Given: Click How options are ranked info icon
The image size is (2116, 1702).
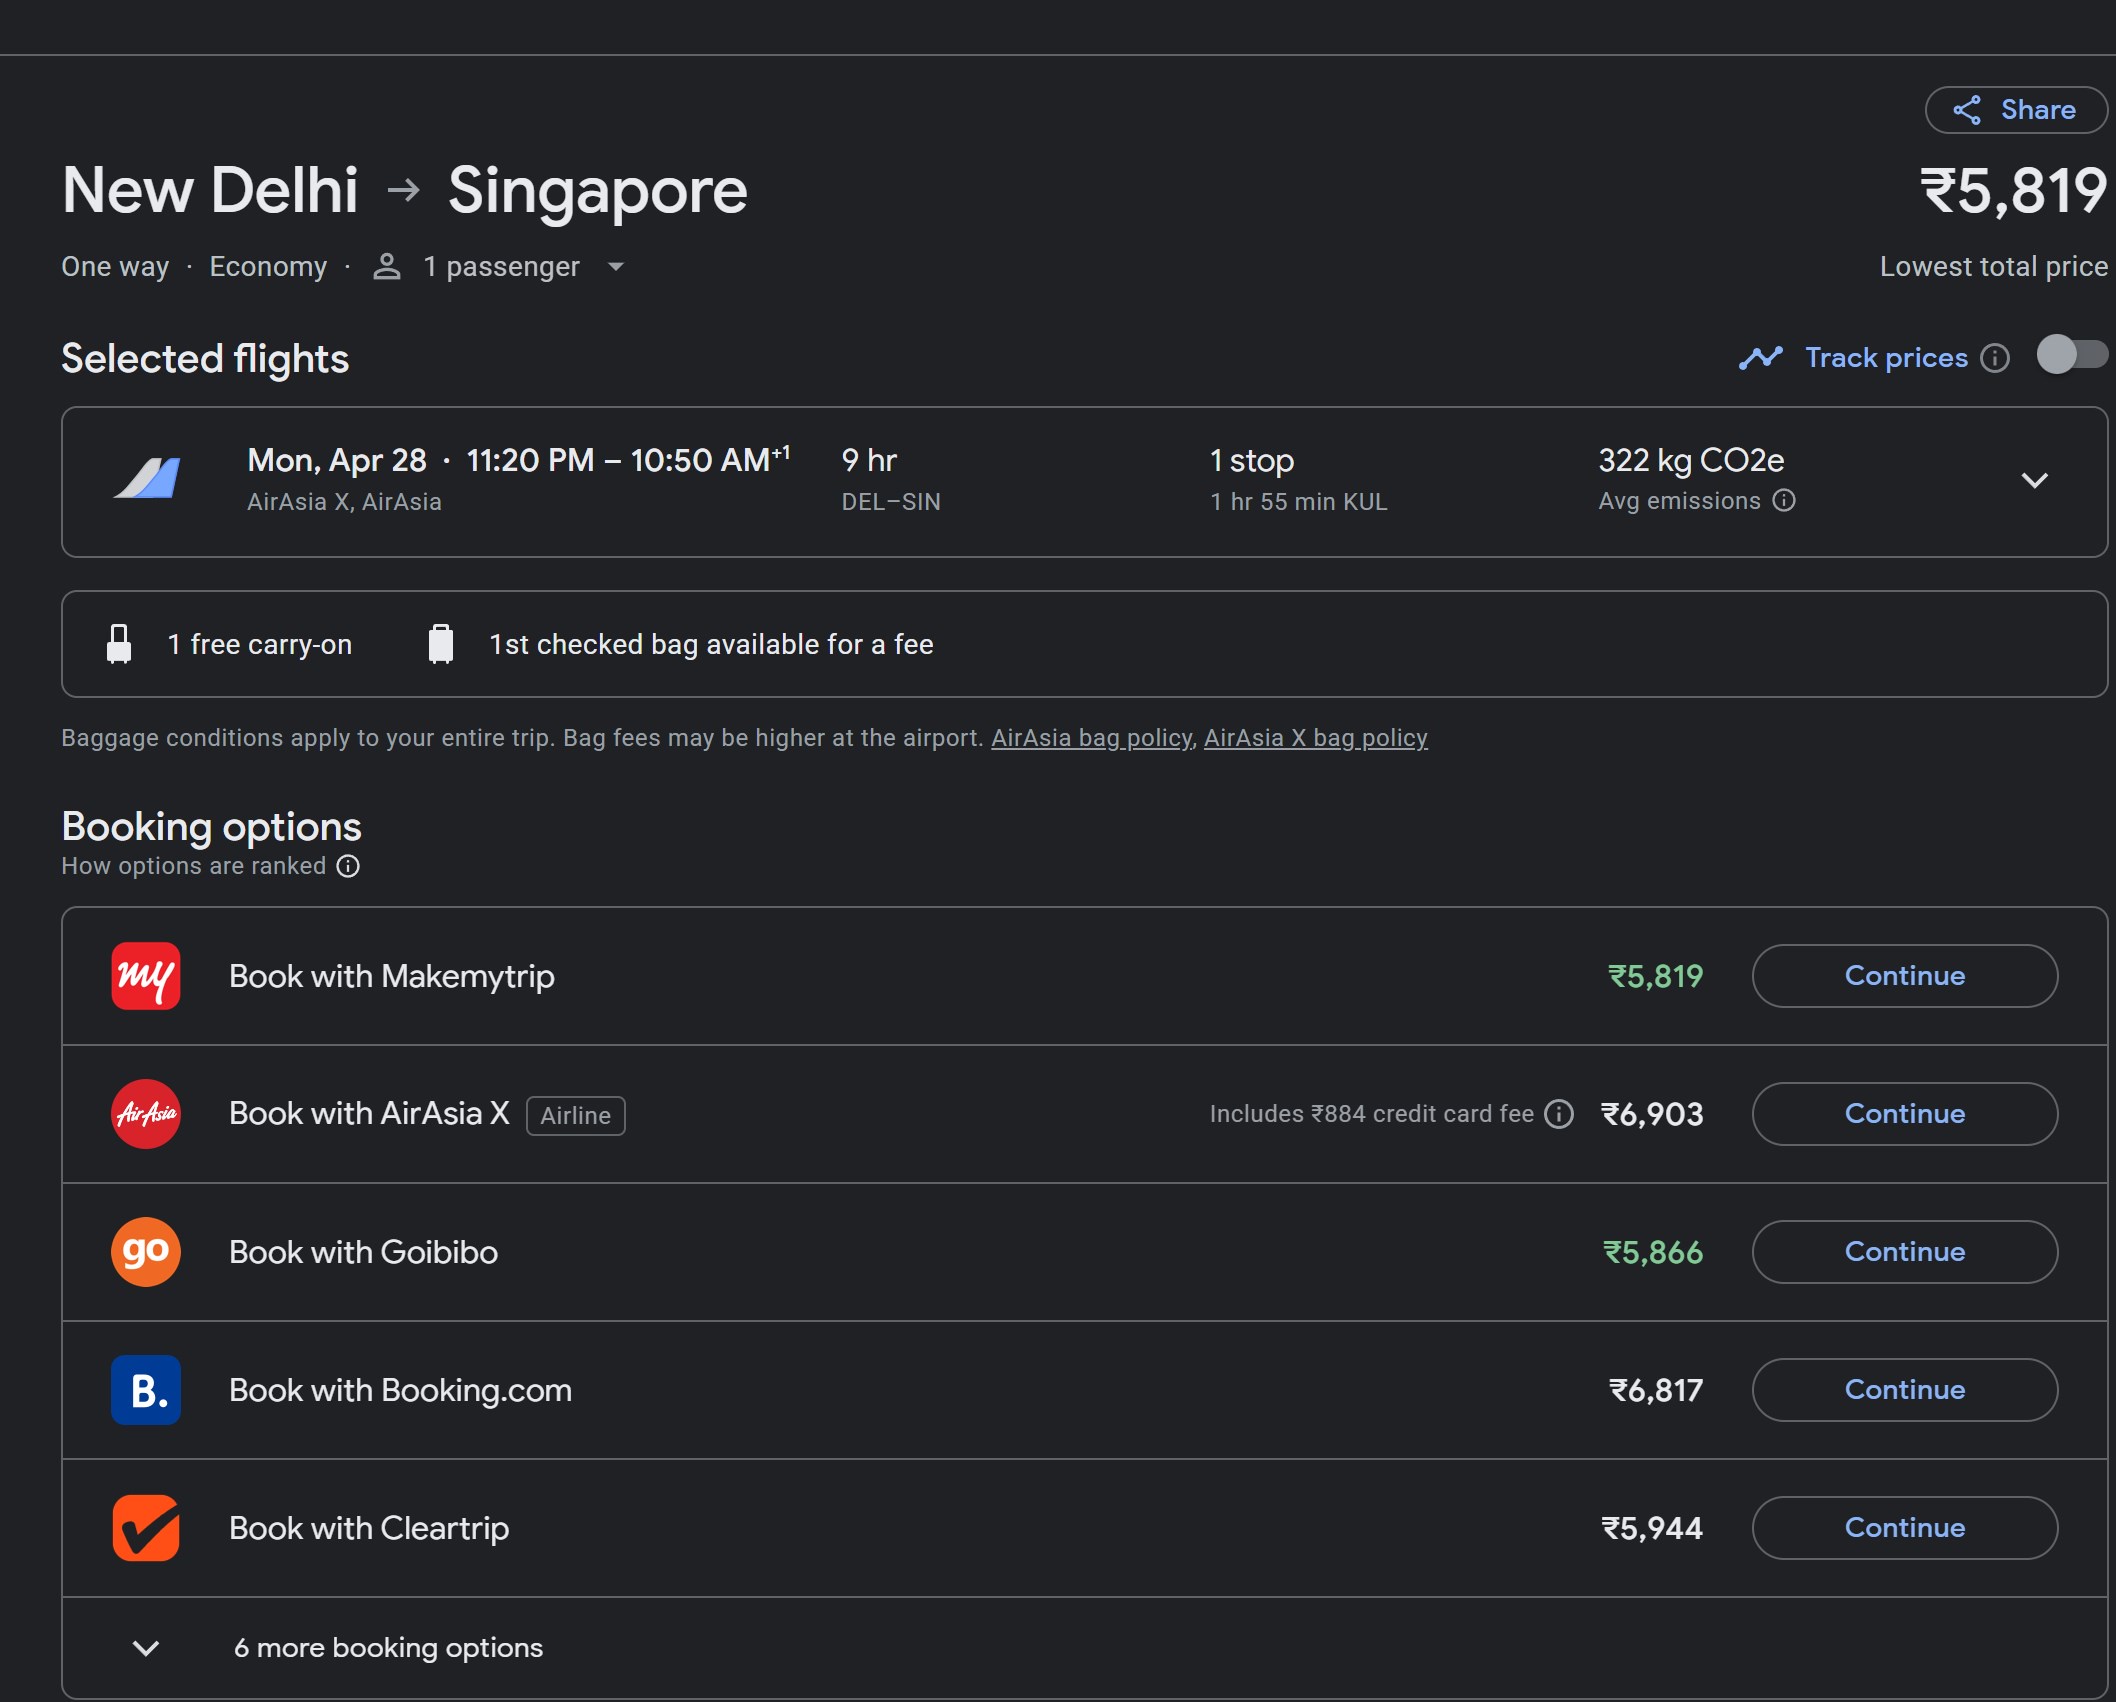Looking at the screenshot, I should (348, 866).
